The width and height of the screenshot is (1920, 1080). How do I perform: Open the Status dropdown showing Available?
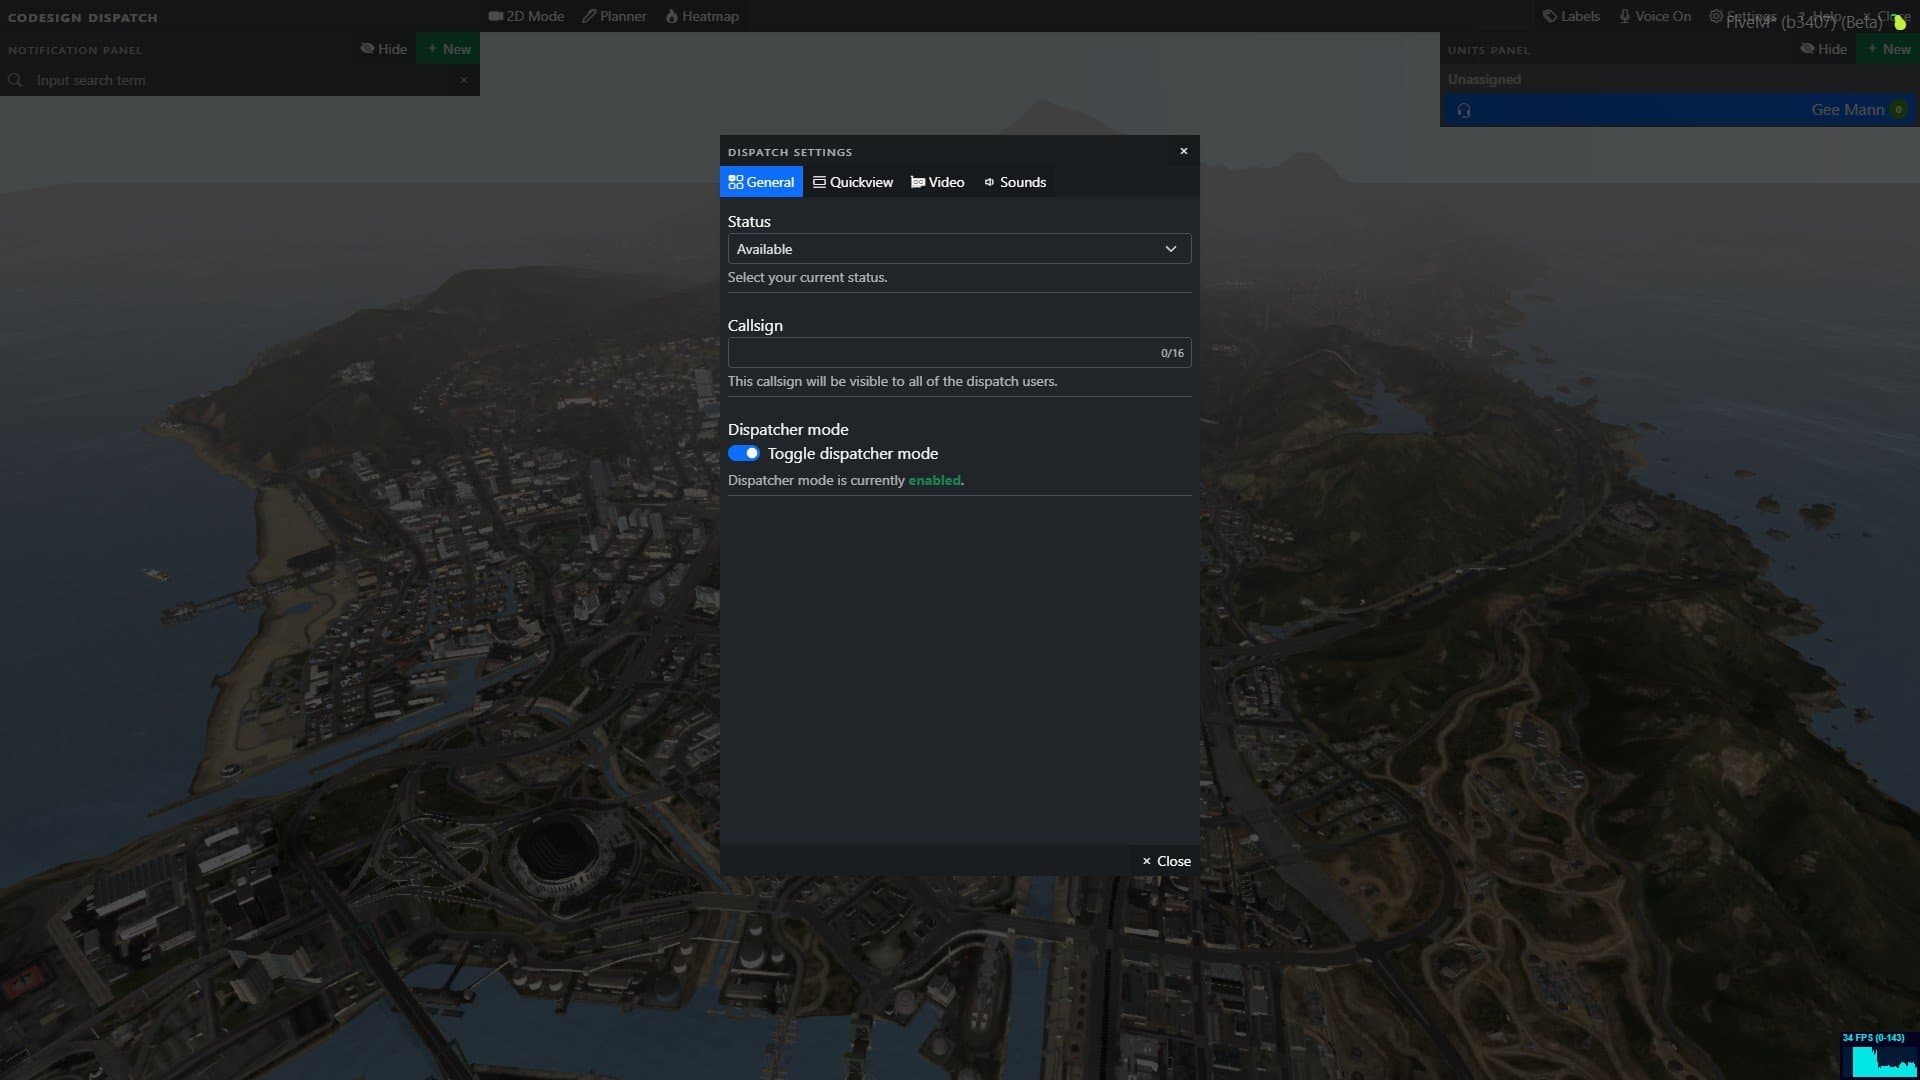pyautogui.click(x=958, y=248)
